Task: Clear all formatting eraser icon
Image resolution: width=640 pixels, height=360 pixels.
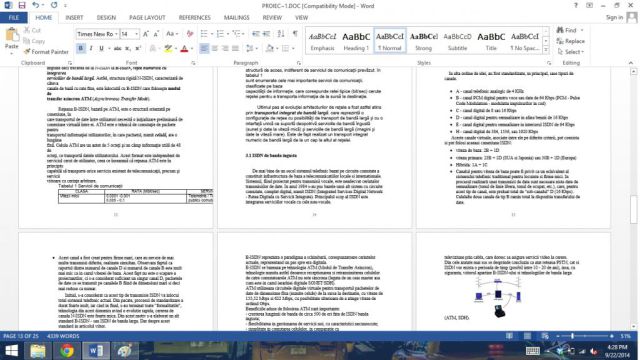Action: 190,34
